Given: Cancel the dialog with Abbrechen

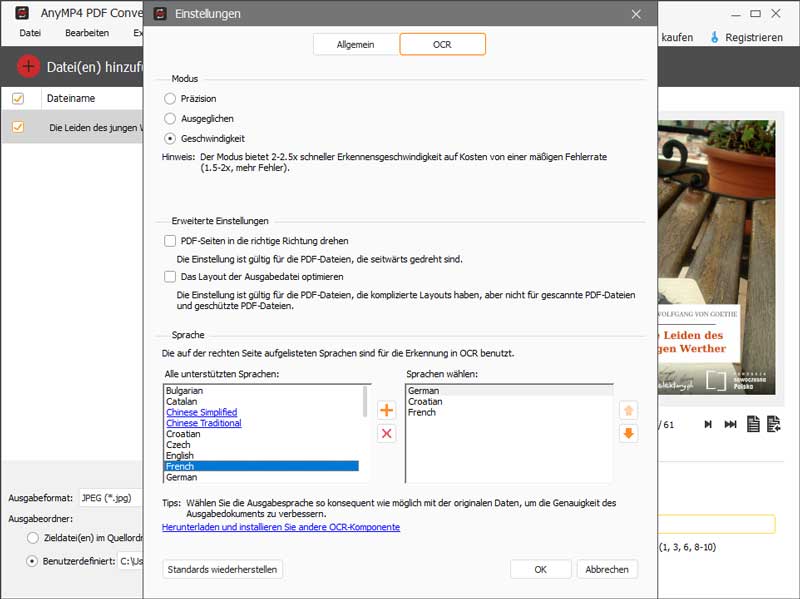Looking at the screenshot, I should tap(607, 569).
